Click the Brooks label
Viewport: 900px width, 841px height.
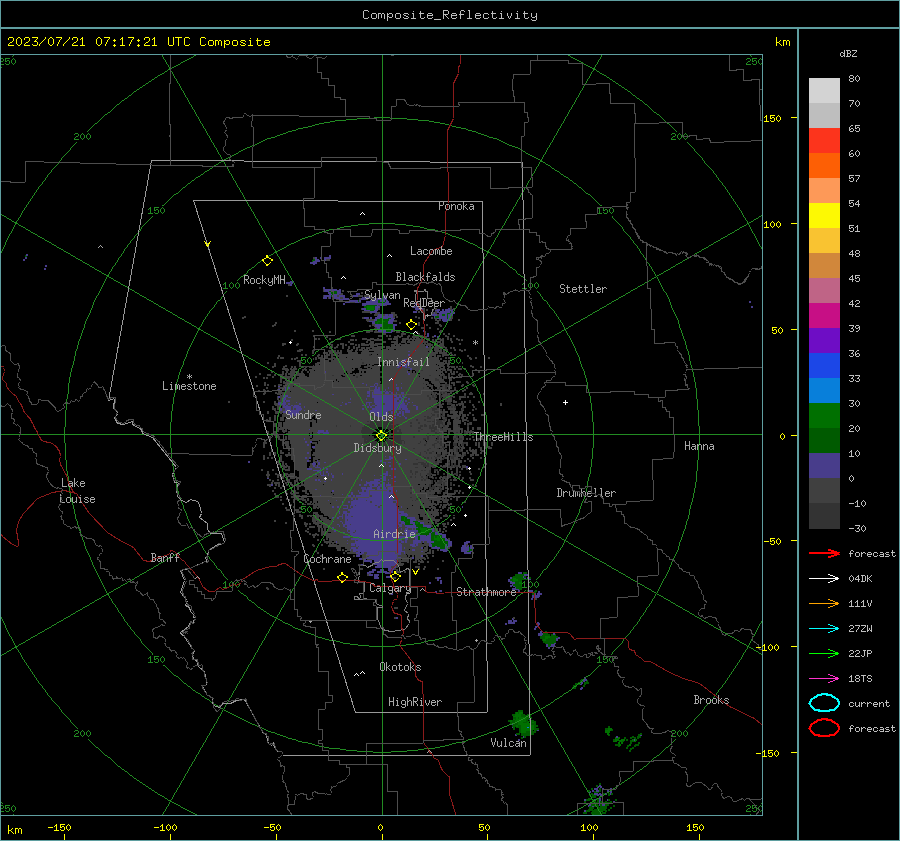(x=711, y=700)
